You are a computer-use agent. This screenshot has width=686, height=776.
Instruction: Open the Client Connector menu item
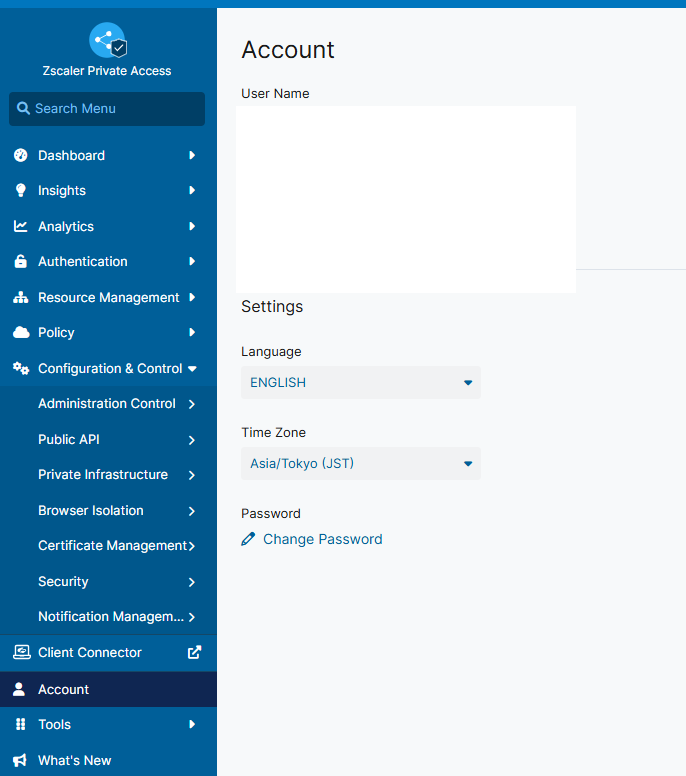tap(108, 653)
